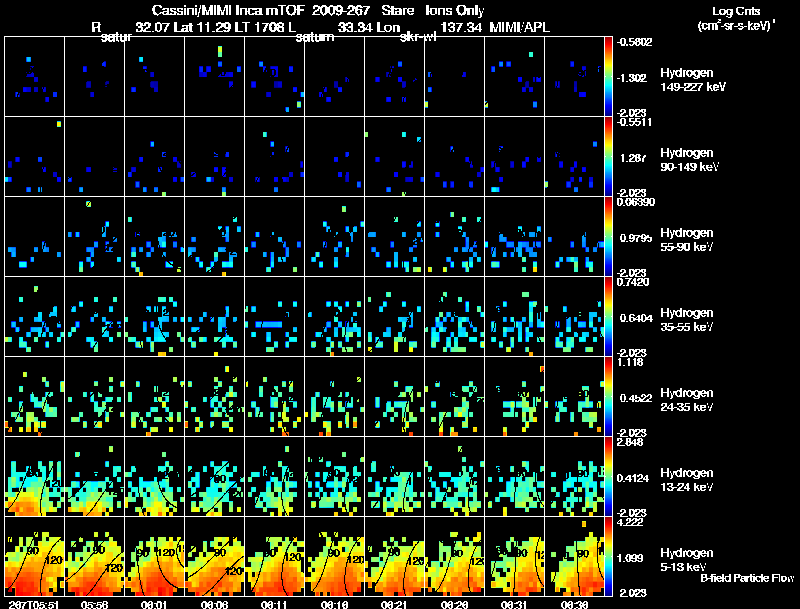The width and height of the screenshot is (800, 609).
Task: Click the 0.9795 colorbar midpoint value
Action: tap(636, 238)
